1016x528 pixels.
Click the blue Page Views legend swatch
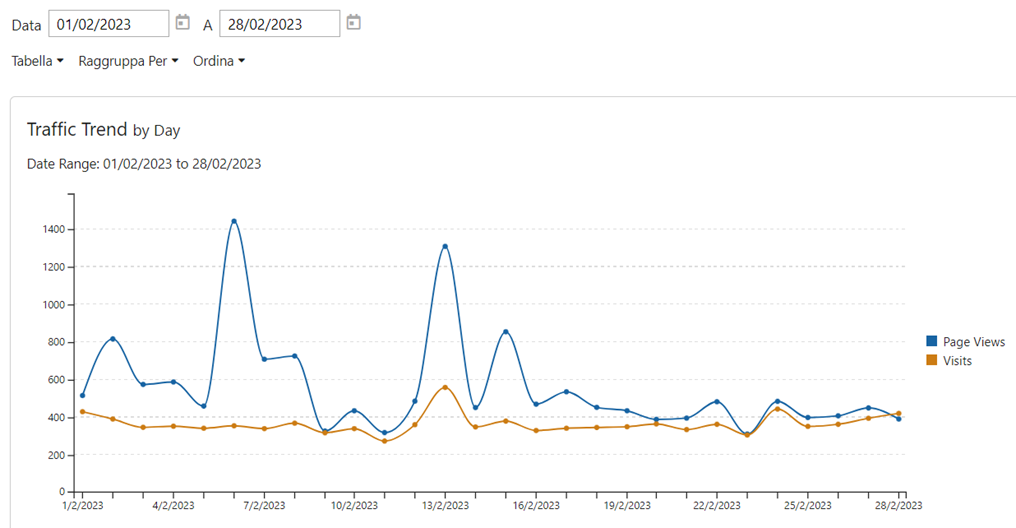point(932,342)
